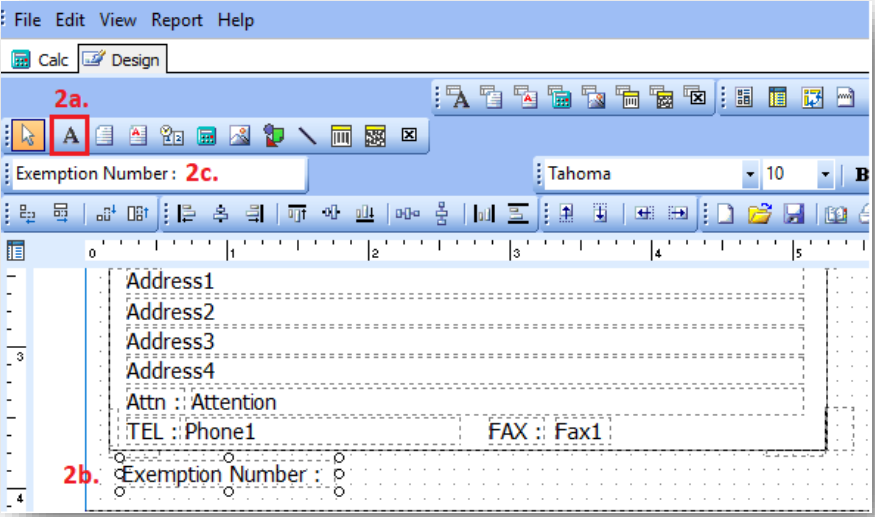The image size is (875, 517).
Task: Choose the Line drawing tool
Action: (307, 136)
